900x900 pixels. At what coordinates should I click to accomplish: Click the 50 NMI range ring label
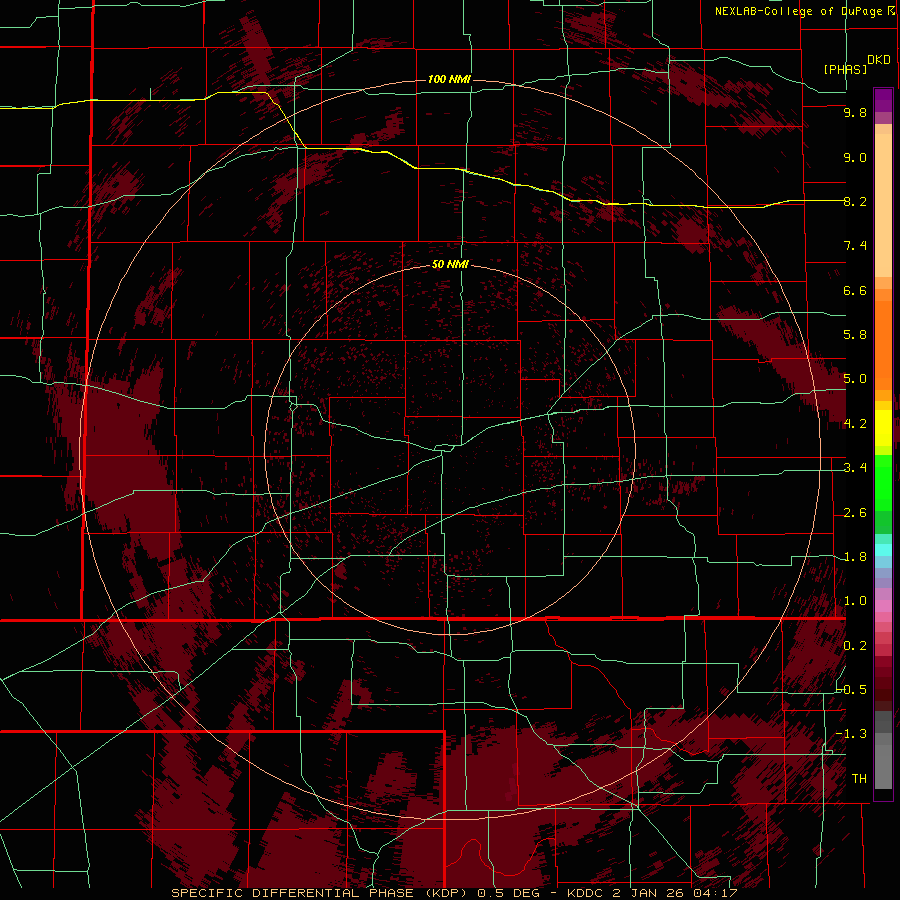(450, 264)
